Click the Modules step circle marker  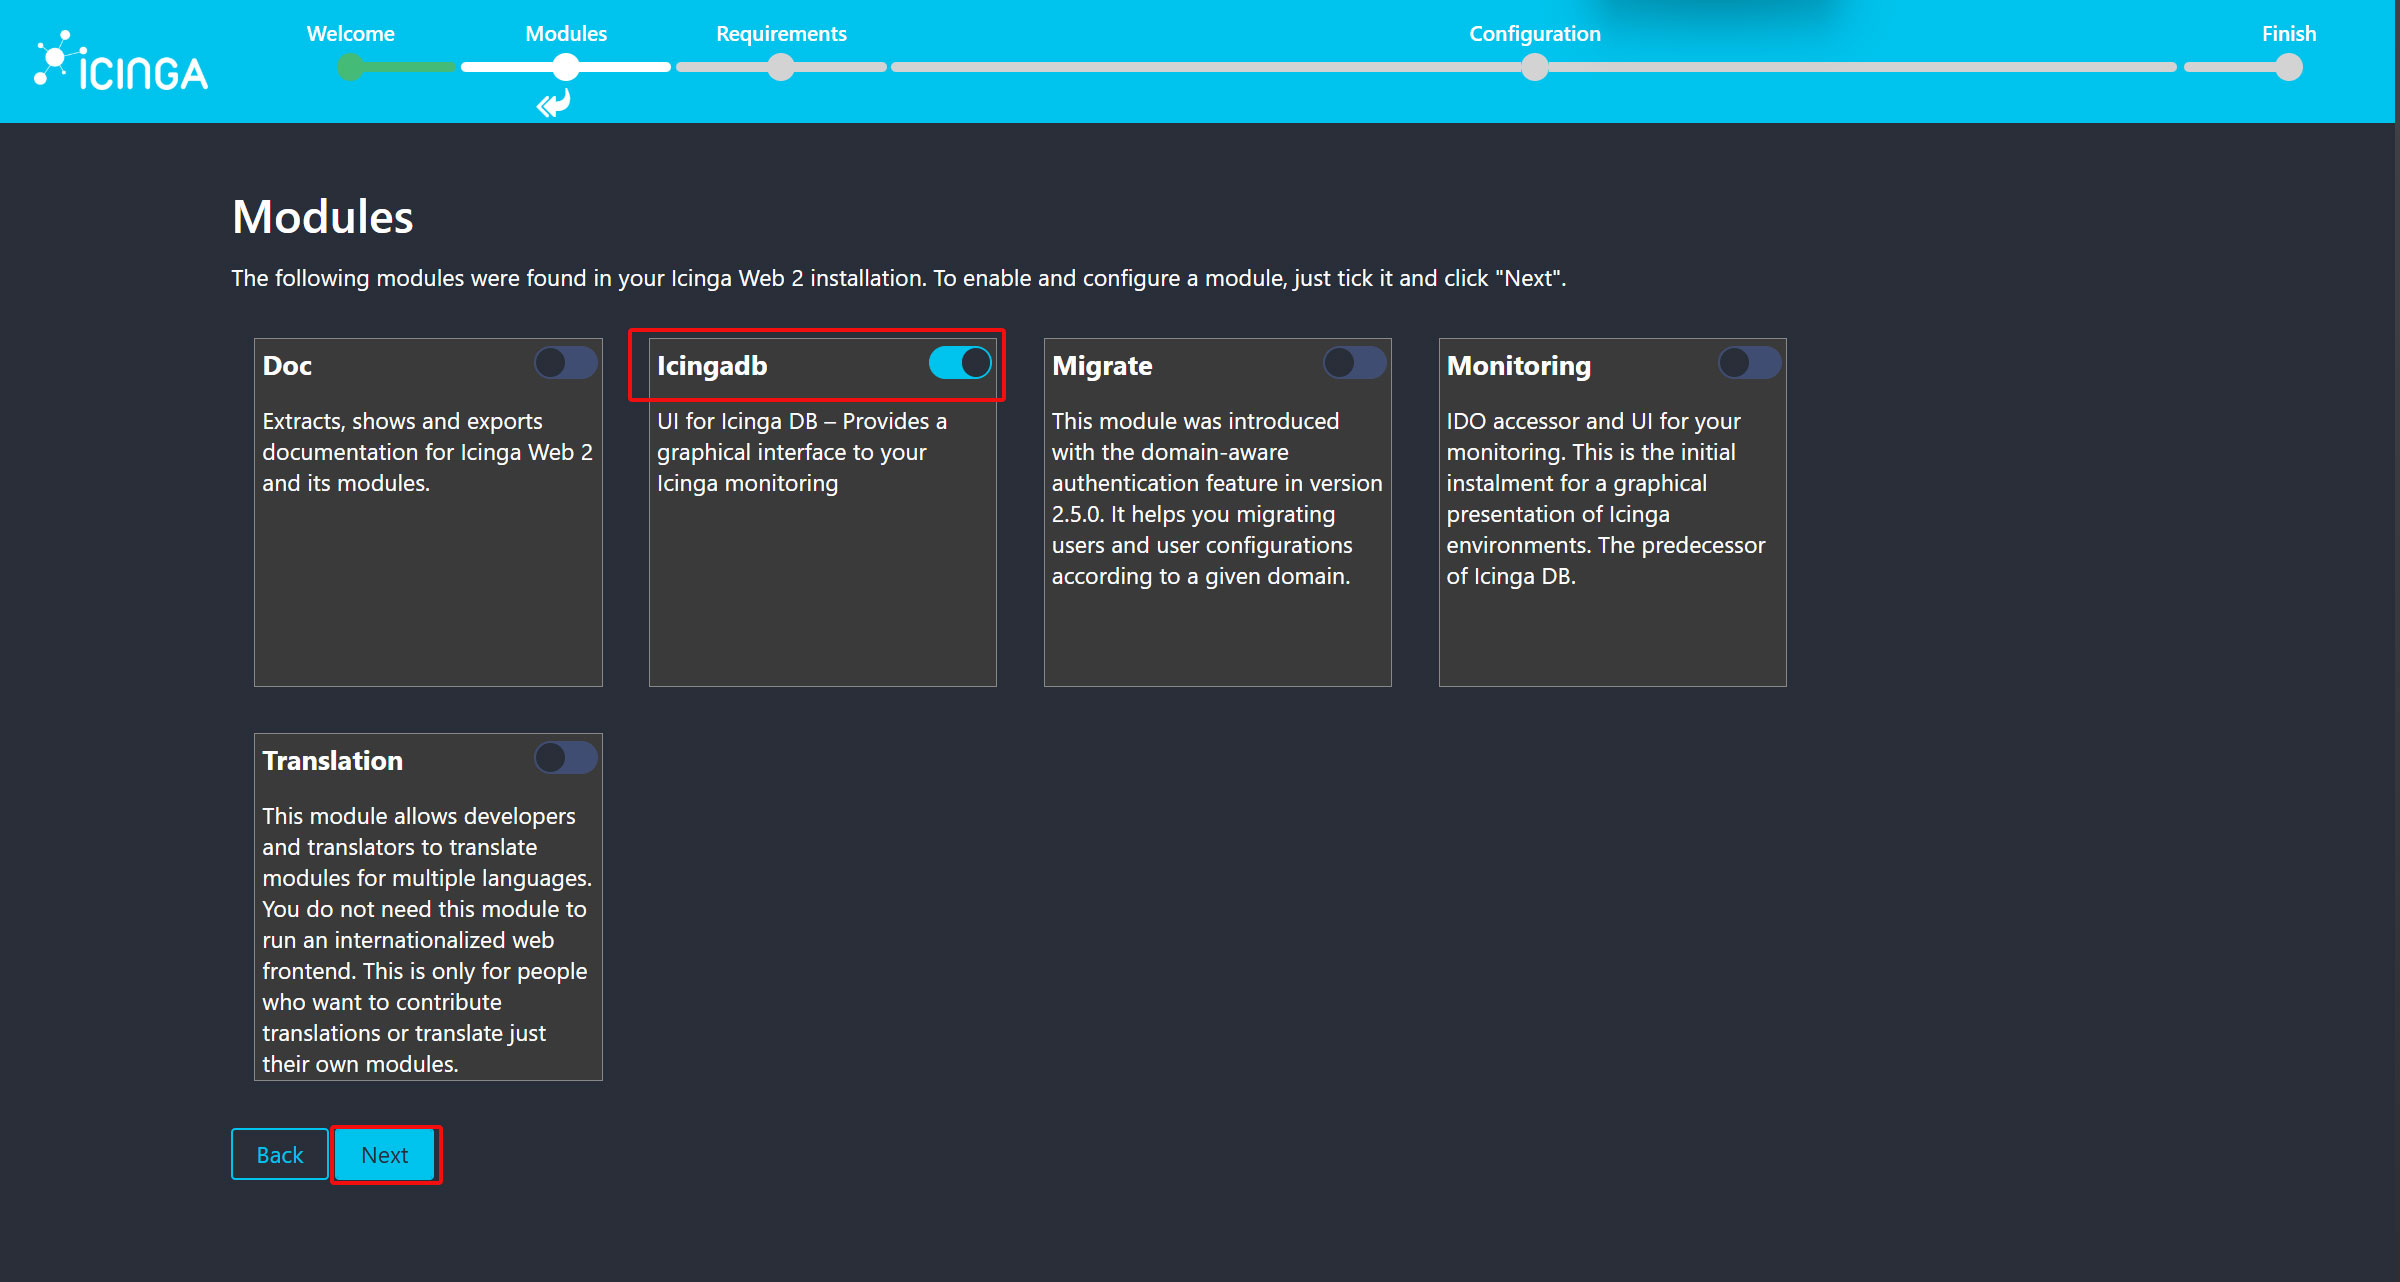pos(566,67)
